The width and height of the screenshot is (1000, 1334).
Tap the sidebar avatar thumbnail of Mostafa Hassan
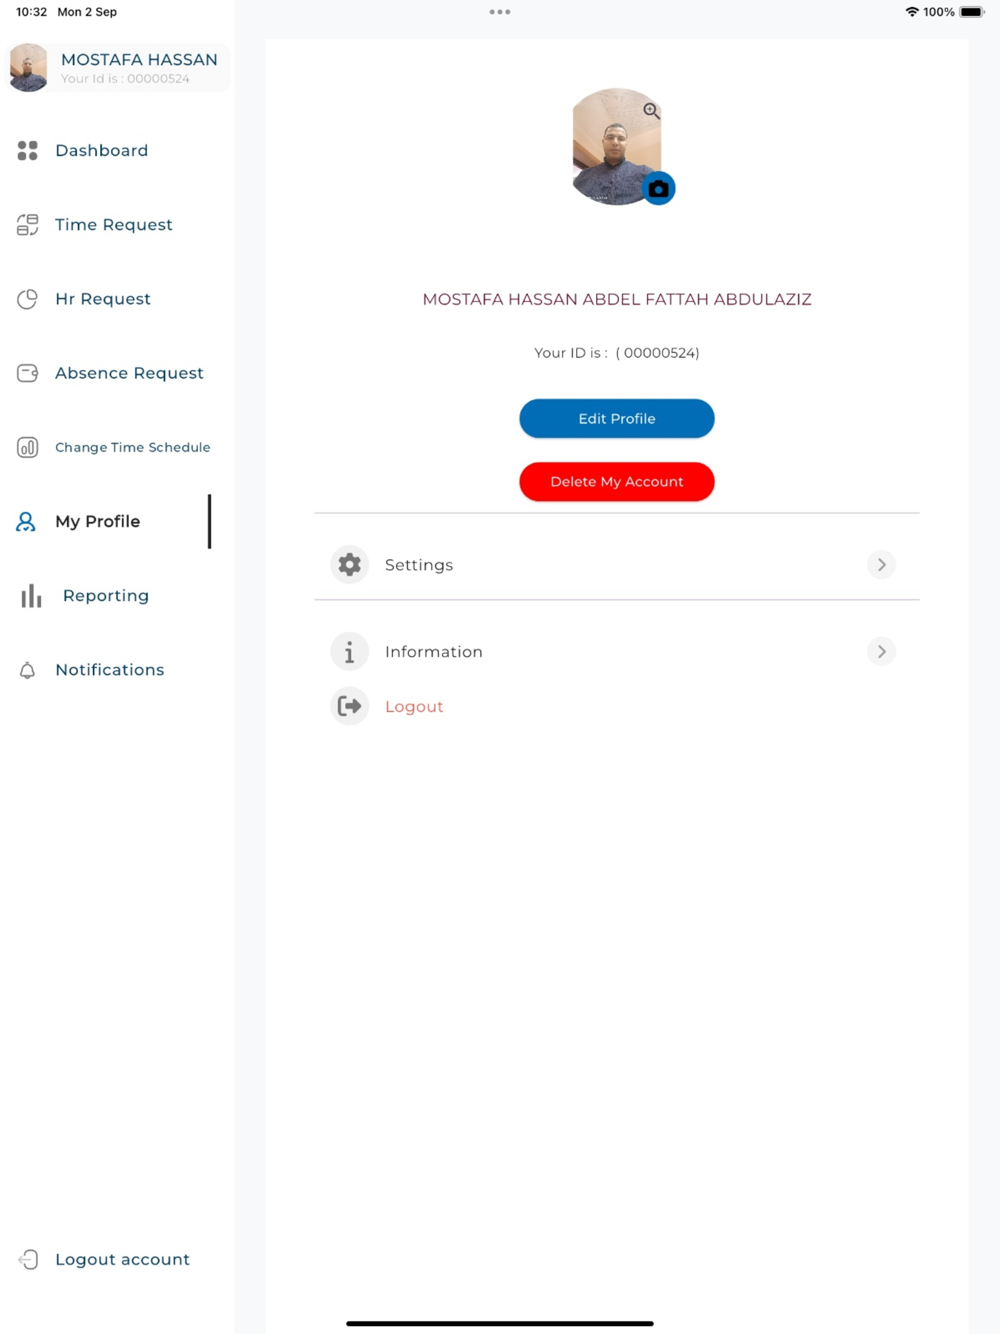point(28,68)
